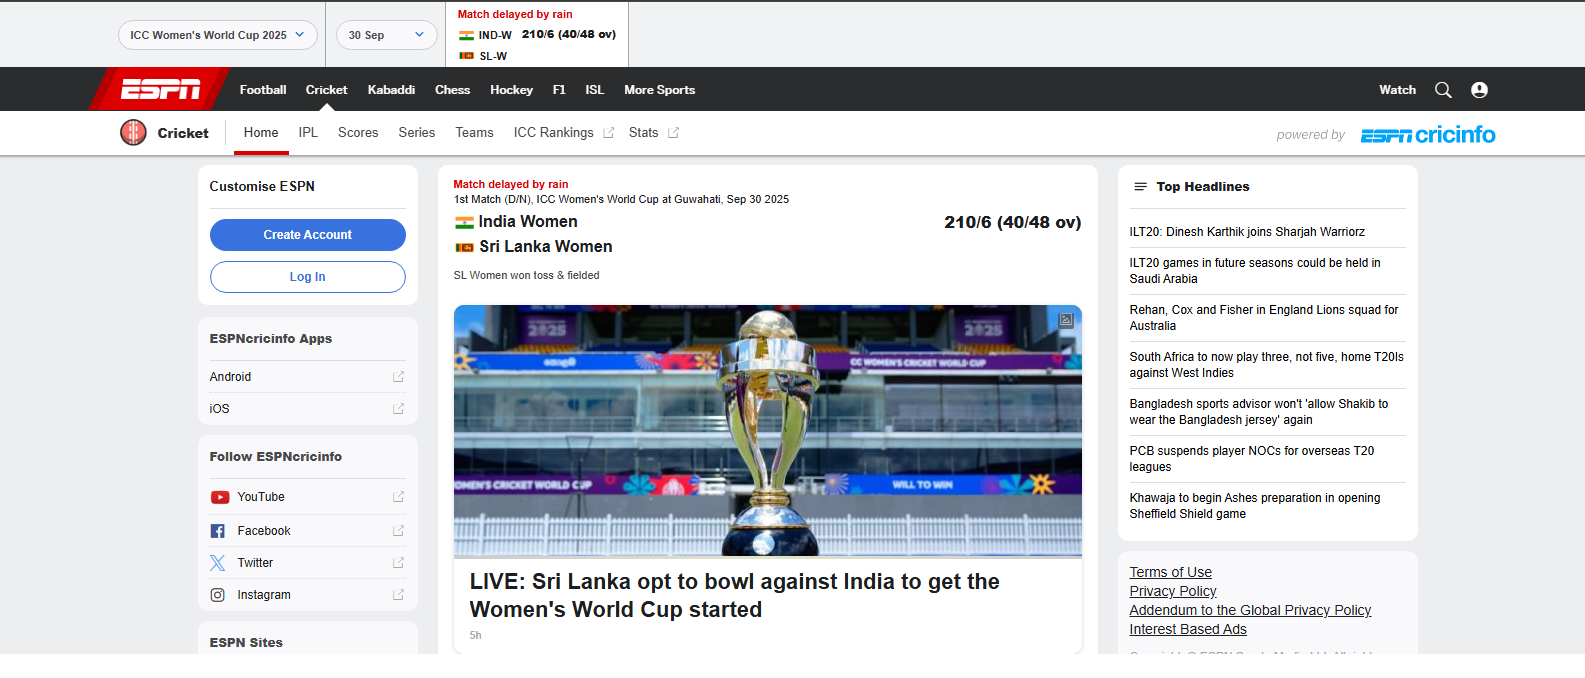The image size is (1585, 678).
Task: Open Rehan, Cox and Fisher headline
Action: point(1264,318)
